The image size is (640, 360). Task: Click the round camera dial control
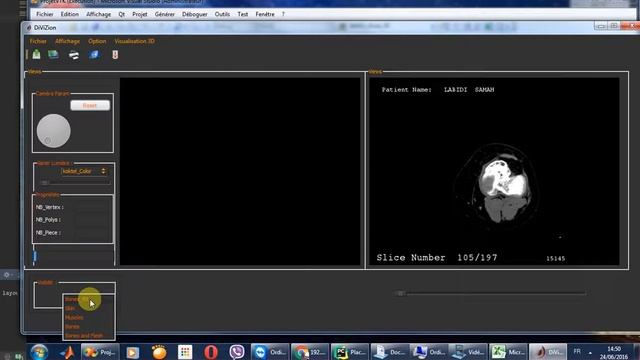53,131
